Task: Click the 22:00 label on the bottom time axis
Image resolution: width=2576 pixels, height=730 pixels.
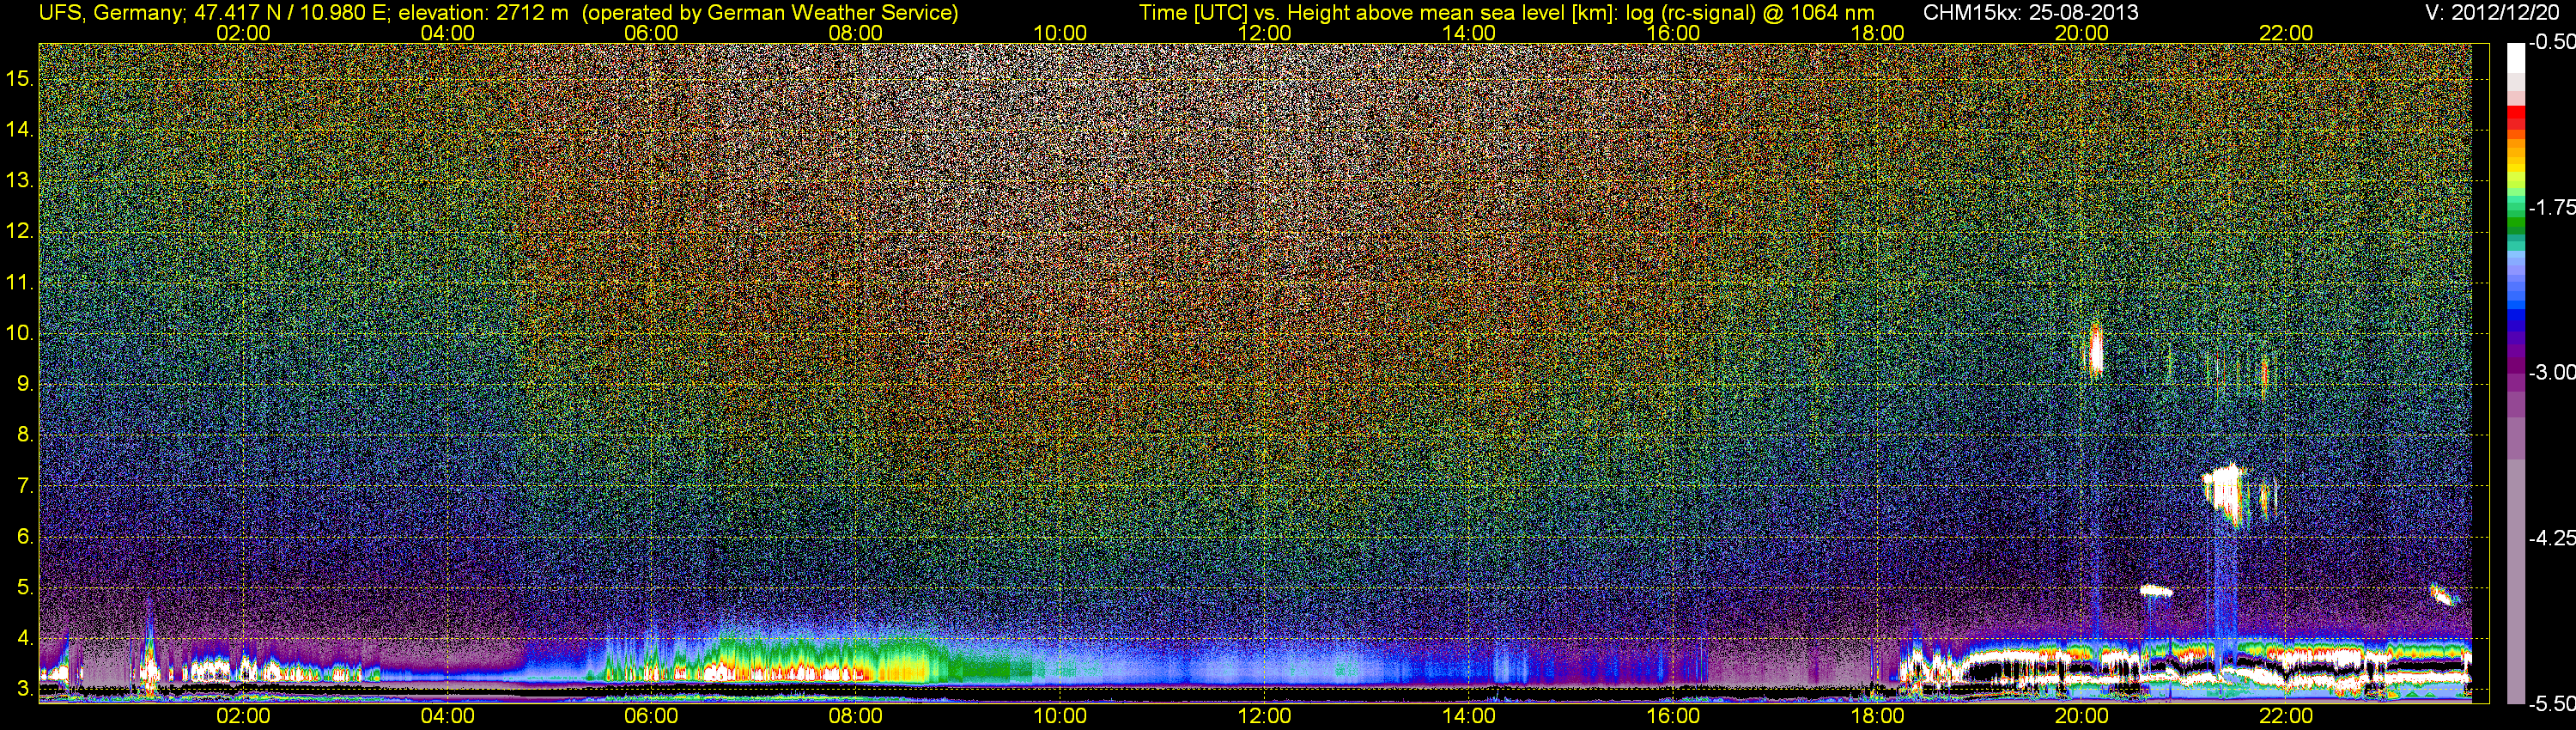Action: pos(2286,716)
